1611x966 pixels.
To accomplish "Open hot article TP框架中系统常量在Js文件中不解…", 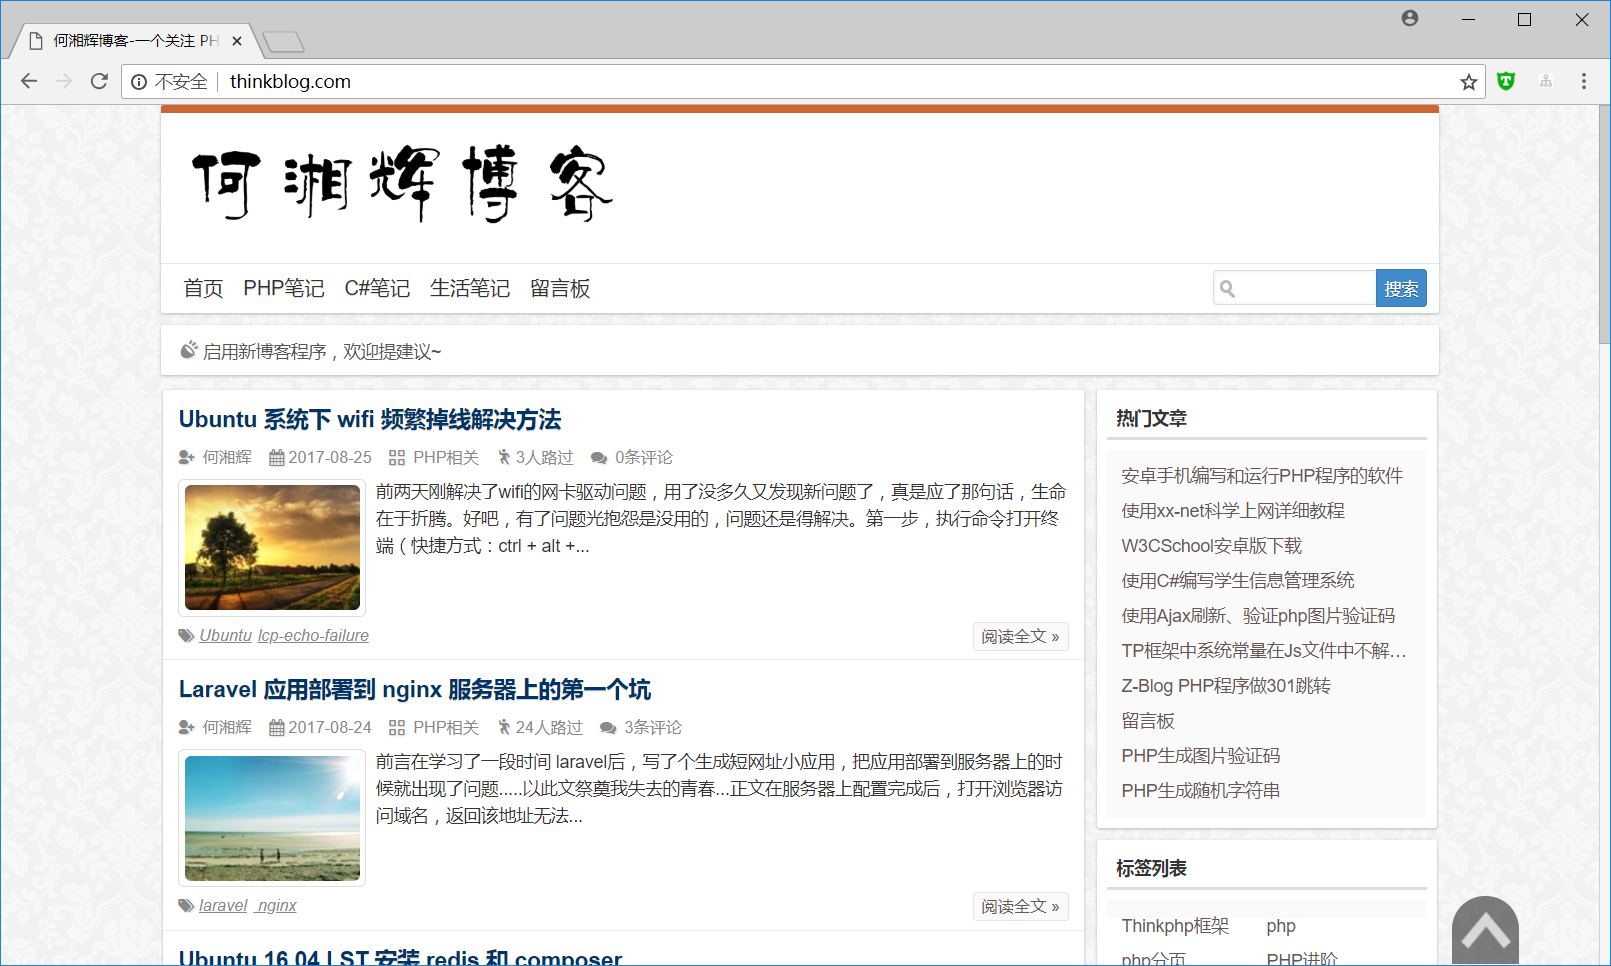I will pos(1264,650).
